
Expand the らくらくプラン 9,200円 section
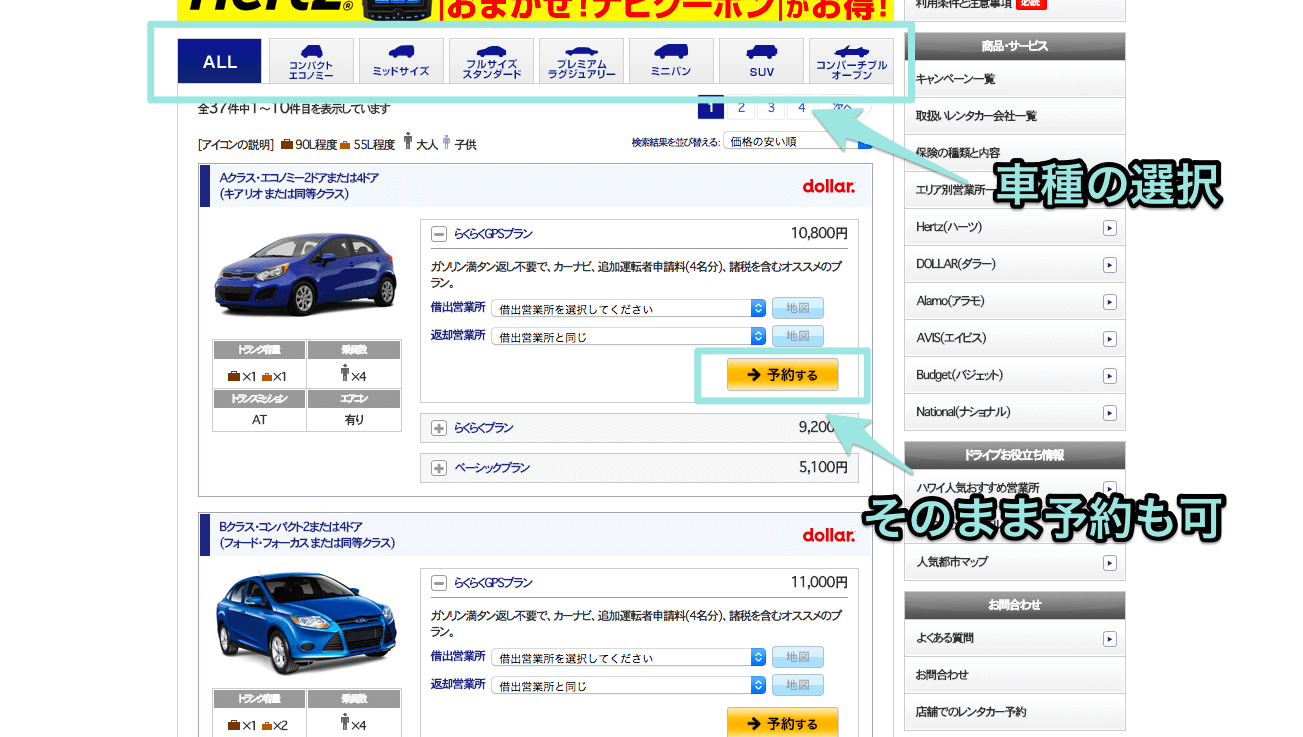coord(438,428)
